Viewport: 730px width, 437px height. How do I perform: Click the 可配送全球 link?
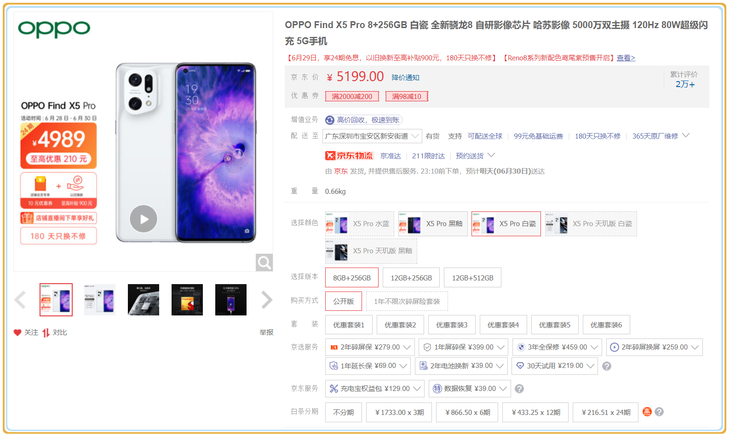click(485, 136)
